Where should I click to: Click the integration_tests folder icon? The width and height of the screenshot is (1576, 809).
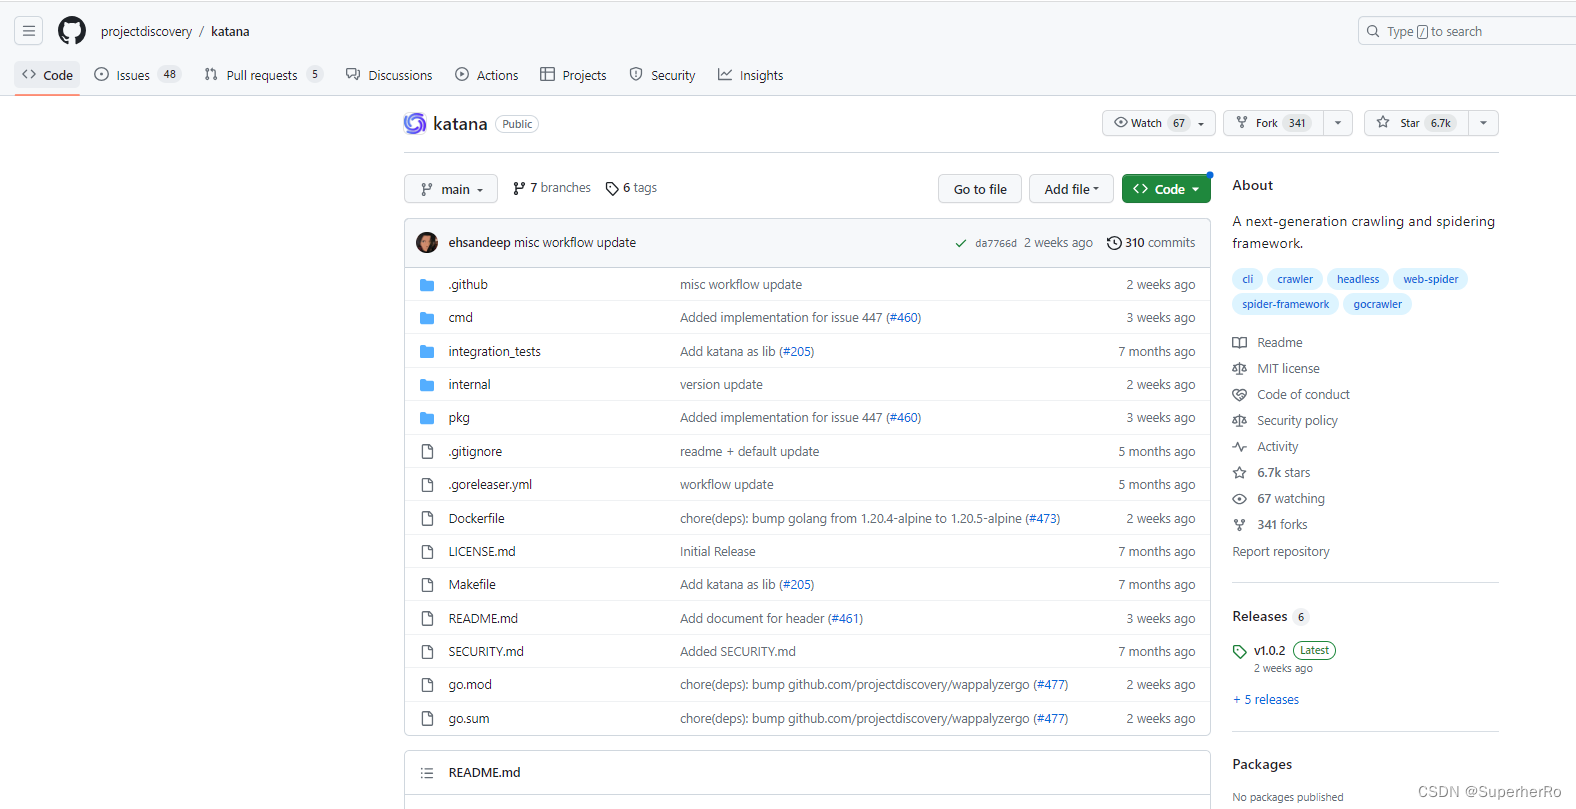click(x=427, y=352)
